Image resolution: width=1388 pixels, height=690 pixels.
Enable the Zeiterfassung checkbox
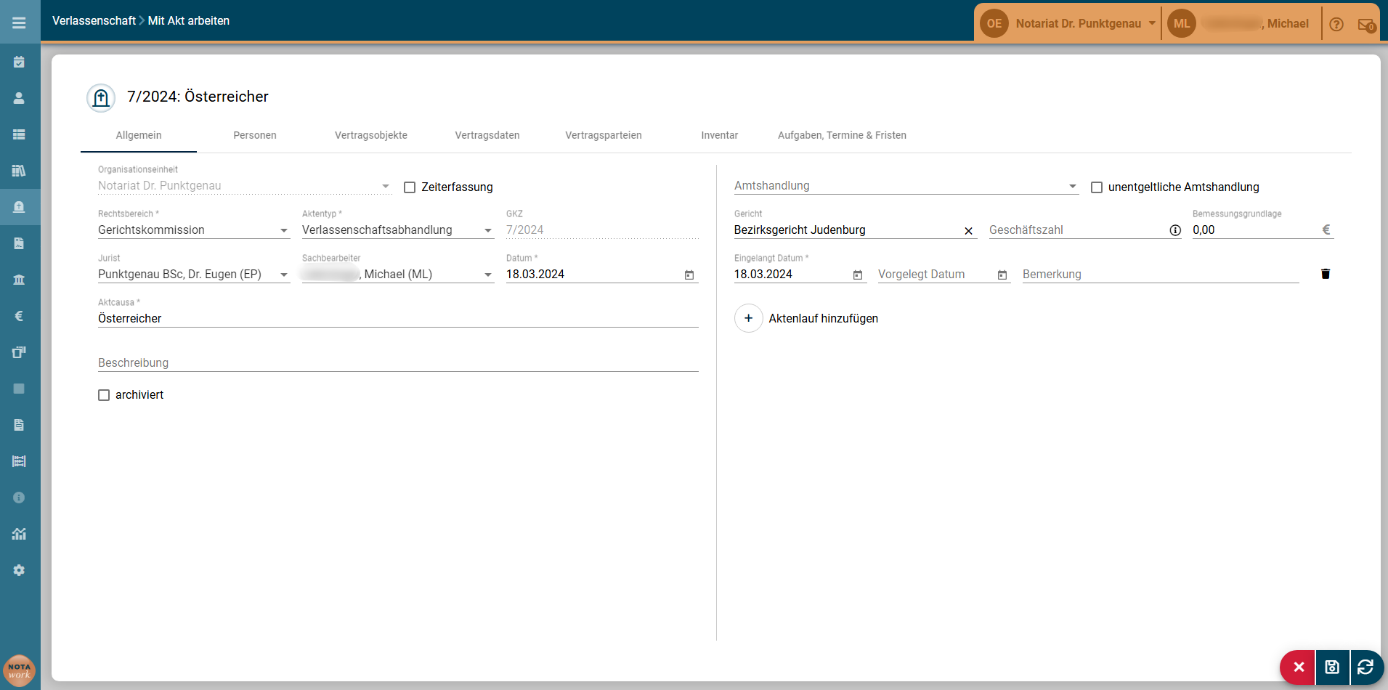click(x=409, y=187)
